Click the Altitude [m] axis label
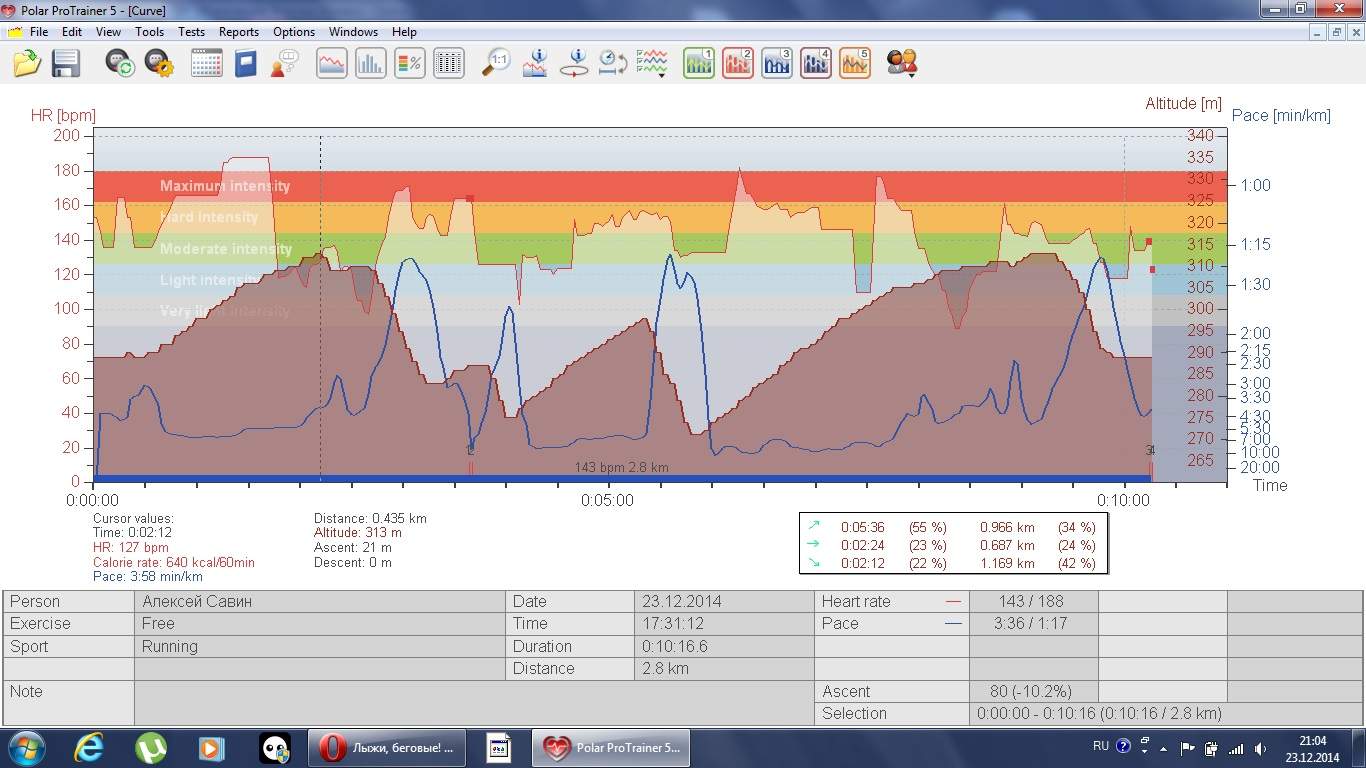 [1184, 103]
